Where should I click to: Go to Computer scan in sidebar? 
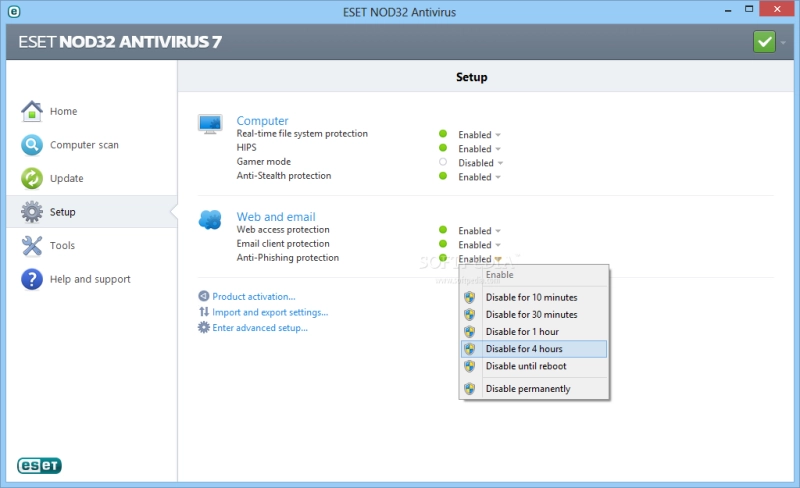click(92, 145)
